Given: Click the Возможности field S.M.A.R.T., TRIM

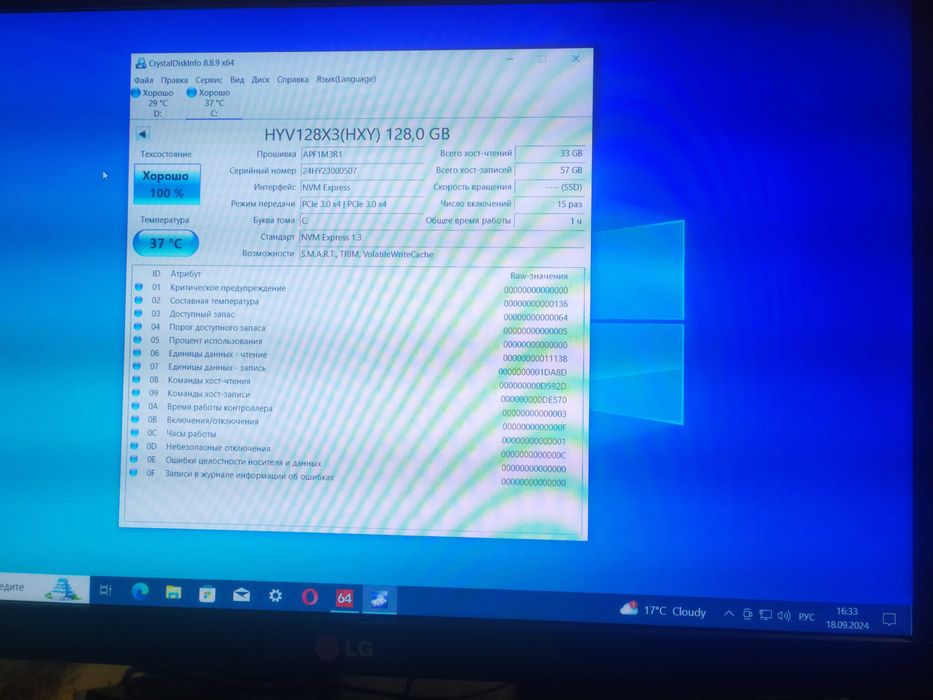Looking at the screenshot, I should pyautogui.click(x=442, y=254).
